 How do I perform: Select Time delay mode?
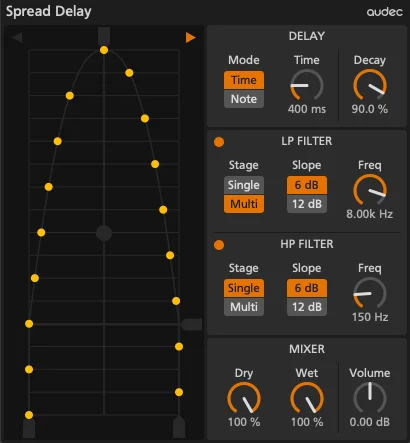click(x=244, y=80)
